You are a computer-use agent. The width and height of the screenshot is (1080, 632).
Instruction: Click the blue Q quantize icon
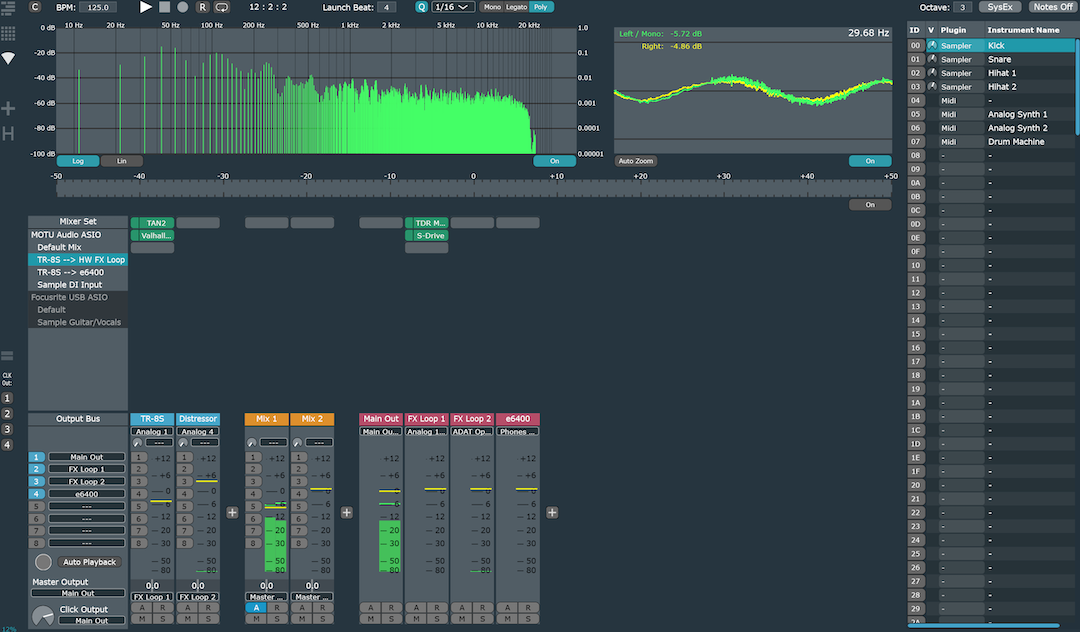pyautogui.click(x=421, y=7)
